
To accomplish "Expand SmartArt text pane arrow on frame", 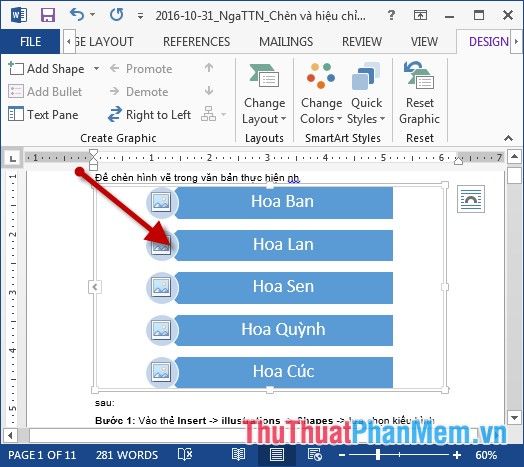I will [95, 287].
